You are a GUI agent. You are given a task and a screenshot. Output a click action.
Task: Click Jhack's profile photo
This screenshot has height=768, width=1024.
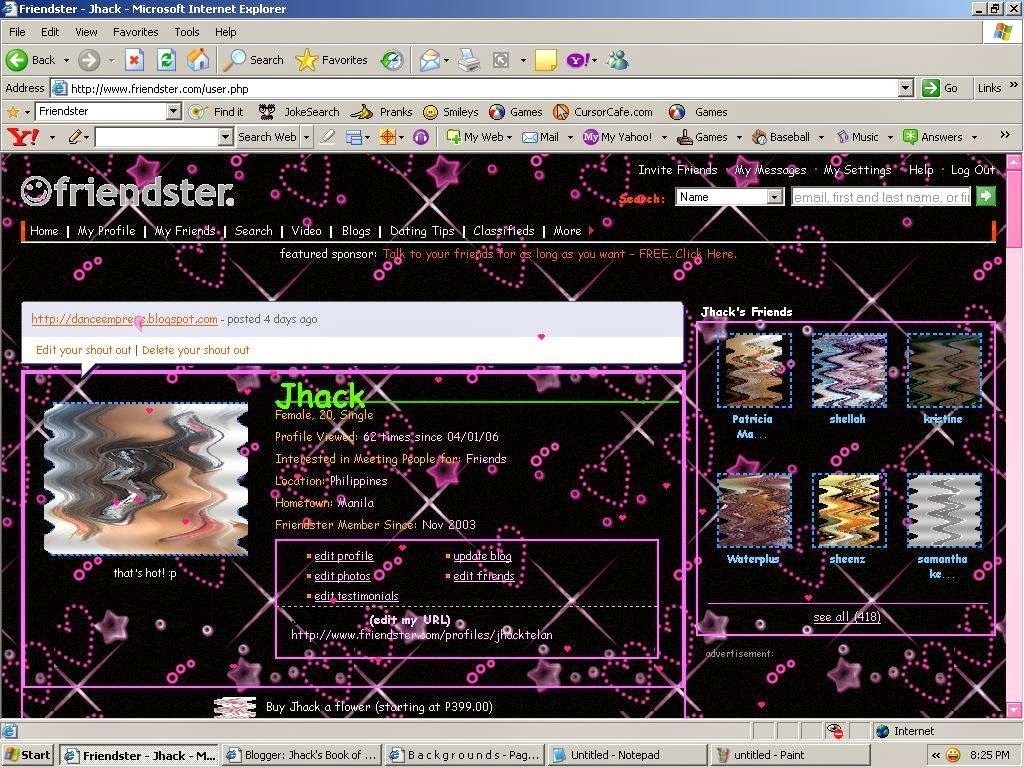(x=146, y=479)
